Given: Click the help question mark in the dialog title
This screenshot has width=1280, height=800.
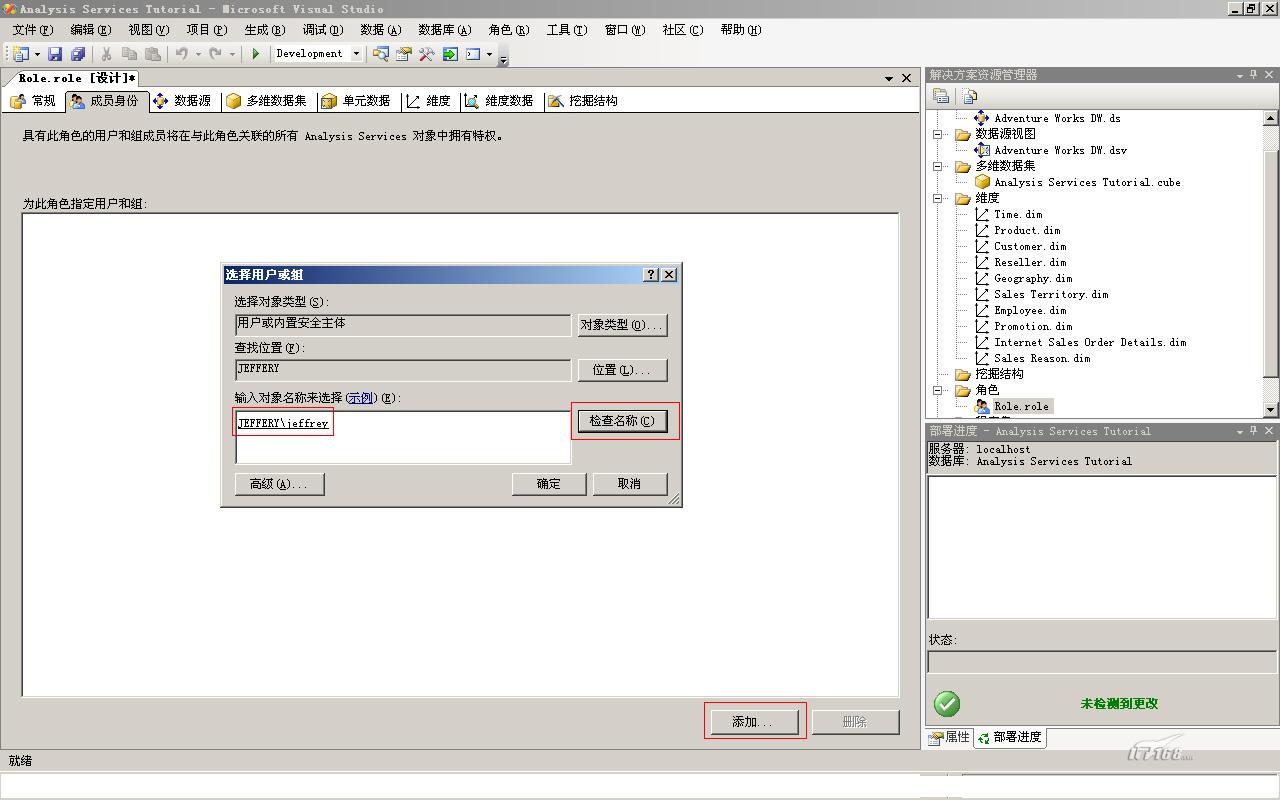Looking at the screenshot, I should pyautogui.click(x=651, y=274).
